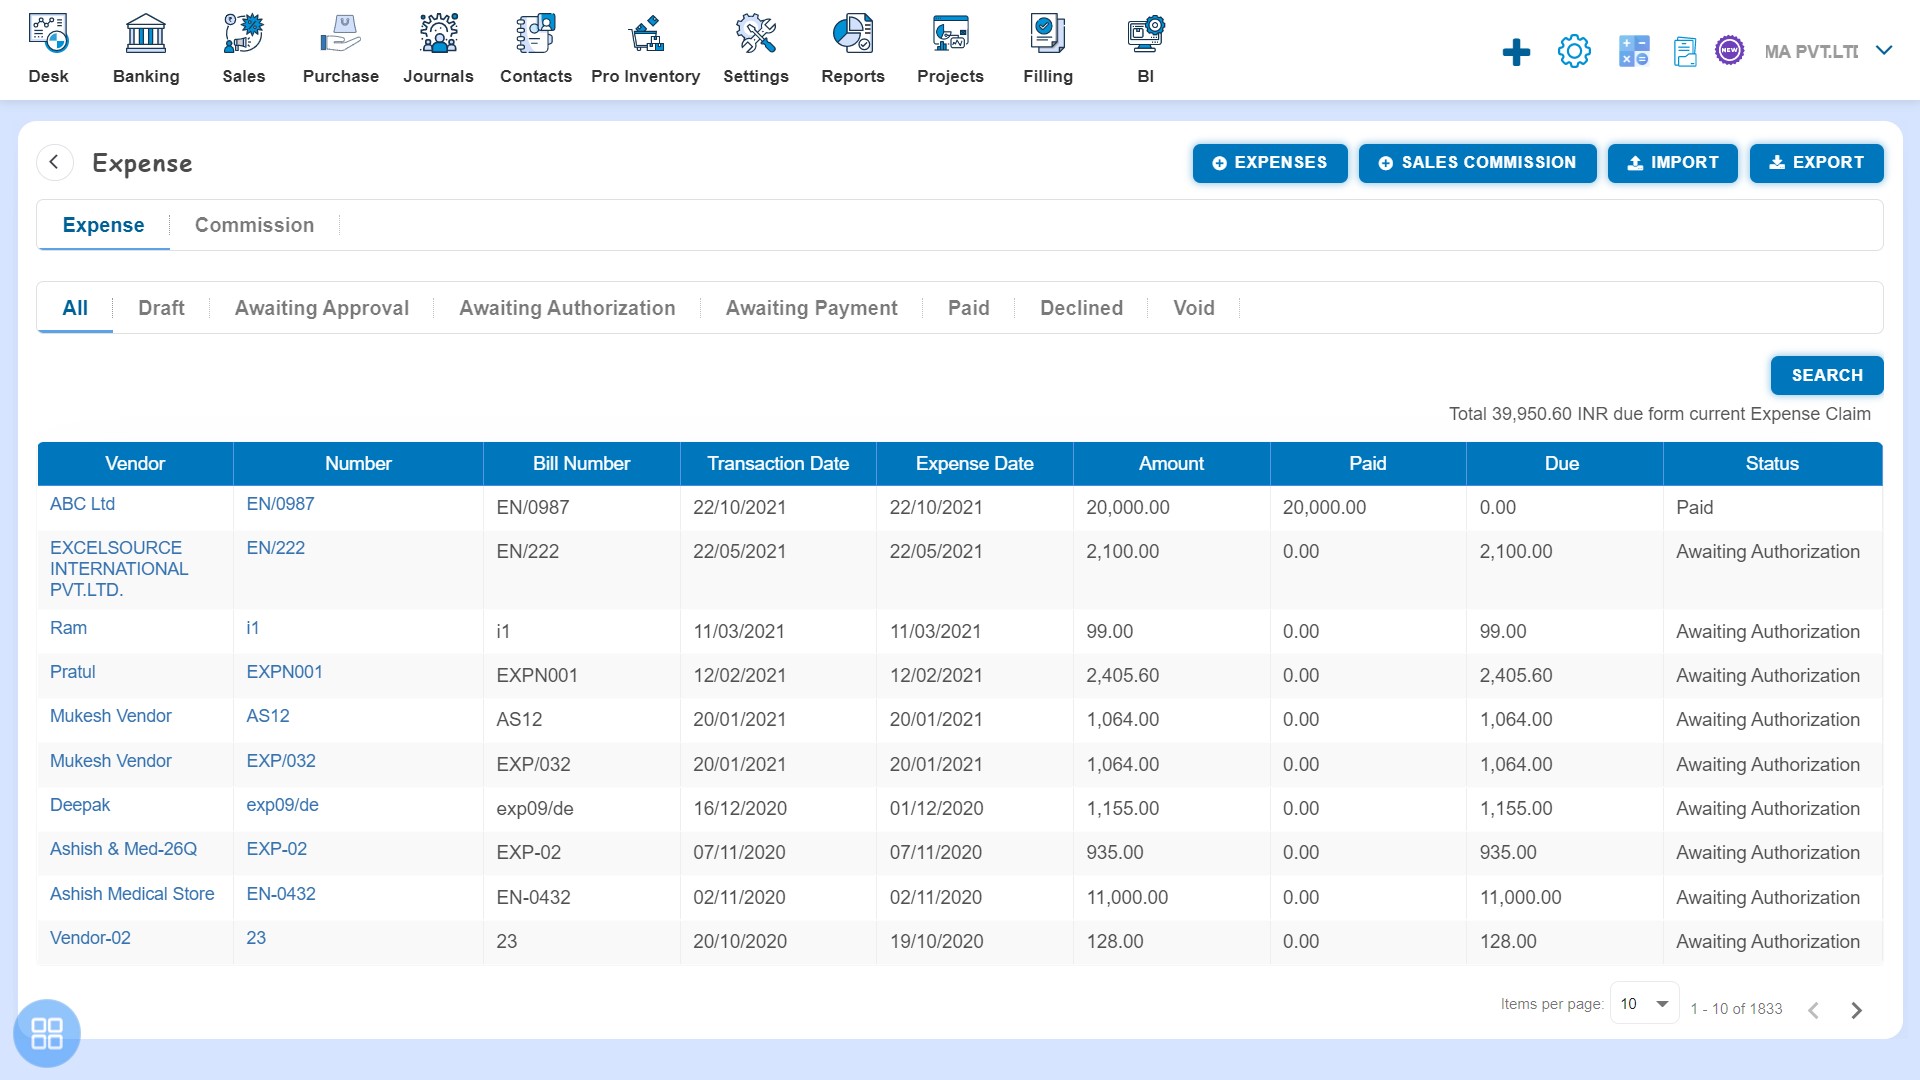Select the Draft filter tab
Viewport: 1920px width, 1080px height.
[x=161, y=307]
